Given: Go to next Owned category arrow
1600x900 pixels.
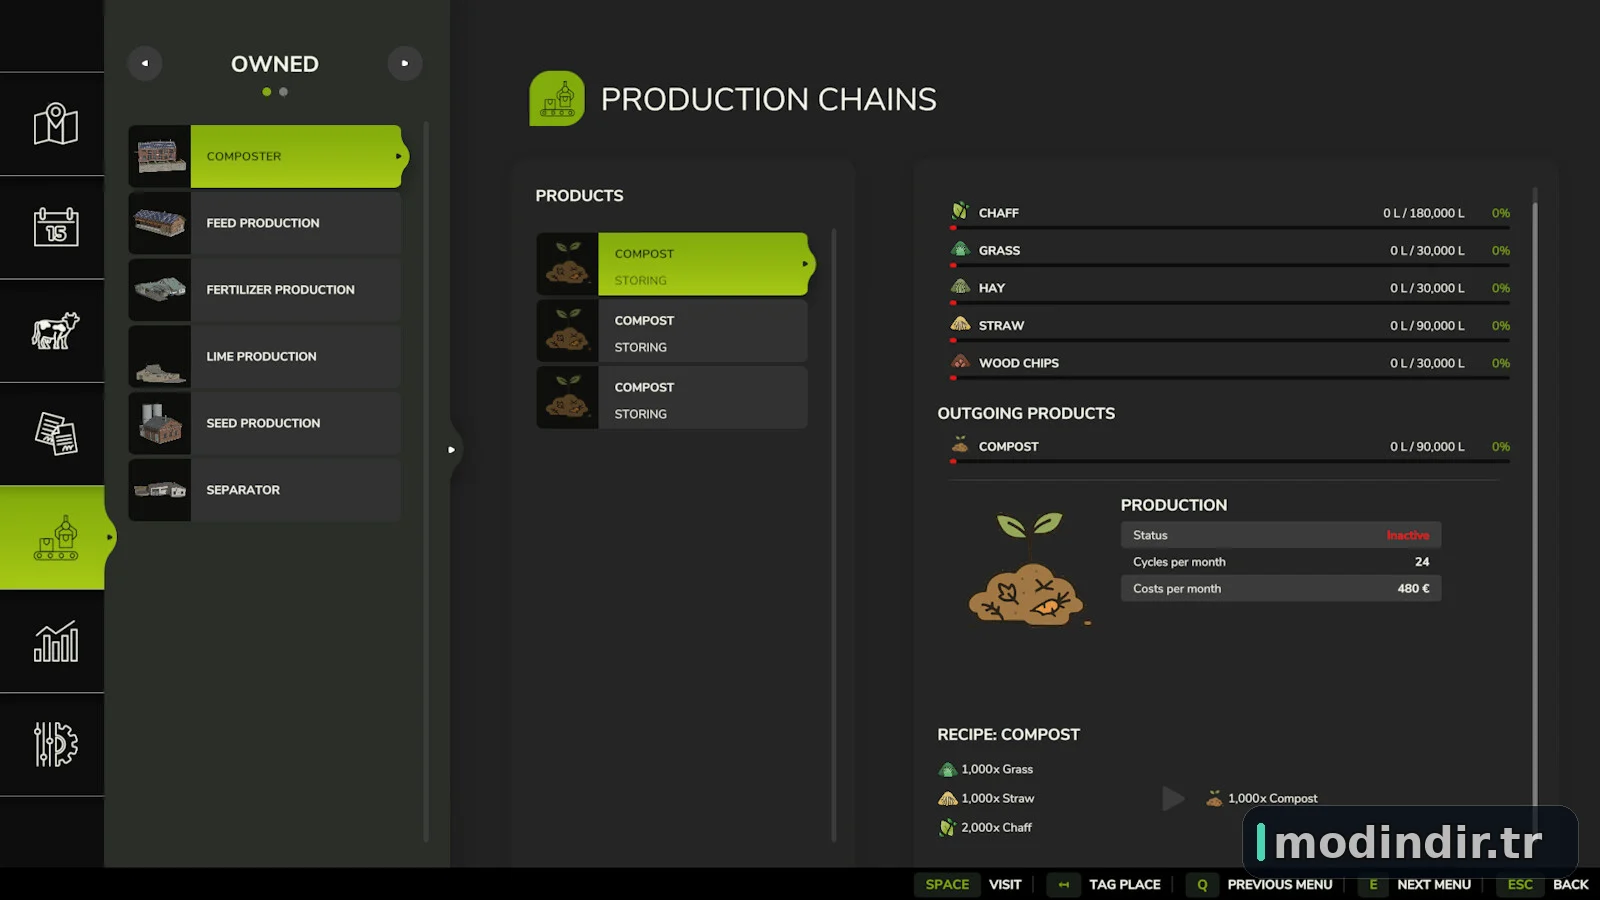Looking at the screenshot, I should pyautogui.click(x=405, y=63).
